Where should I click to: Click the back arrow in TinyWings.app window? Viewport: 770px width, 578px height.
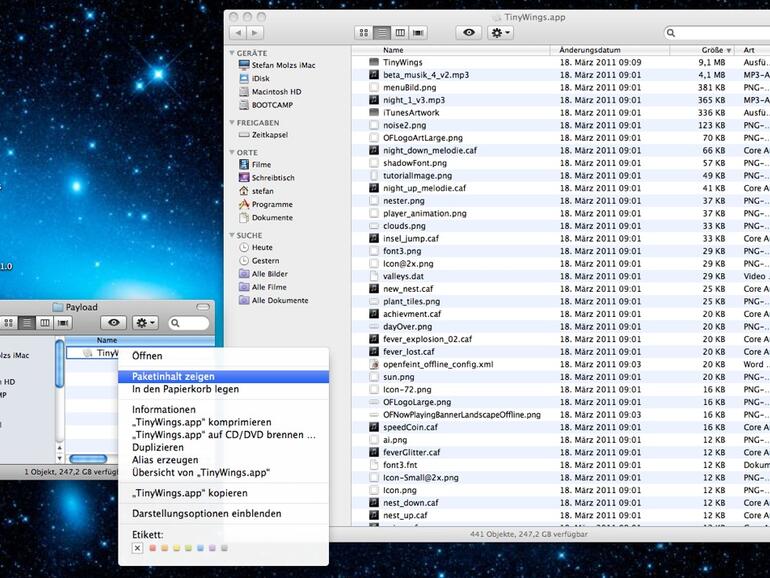tap(239, 33)
